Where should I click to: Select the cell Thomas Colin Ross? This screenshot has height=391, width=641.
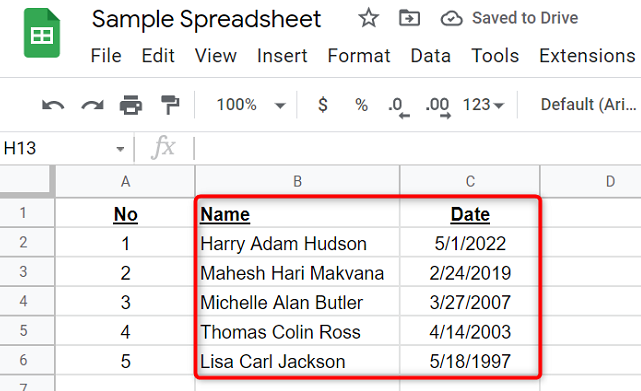pos(298,331)
